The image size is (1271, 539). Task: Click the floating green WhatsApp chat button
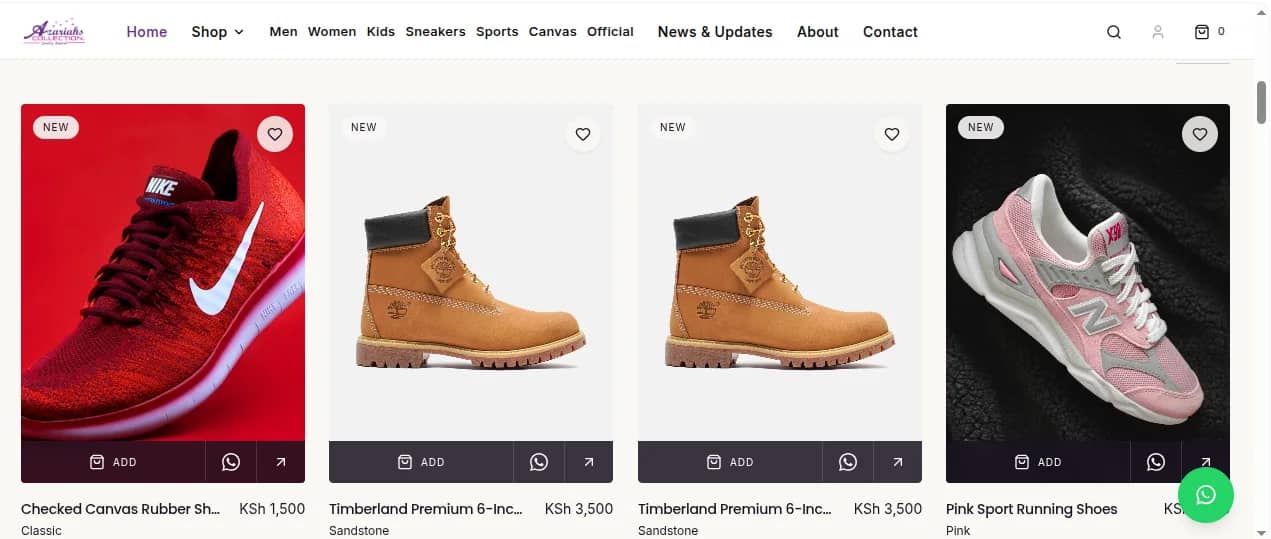pyautogui.click(x=1206, y=494)
